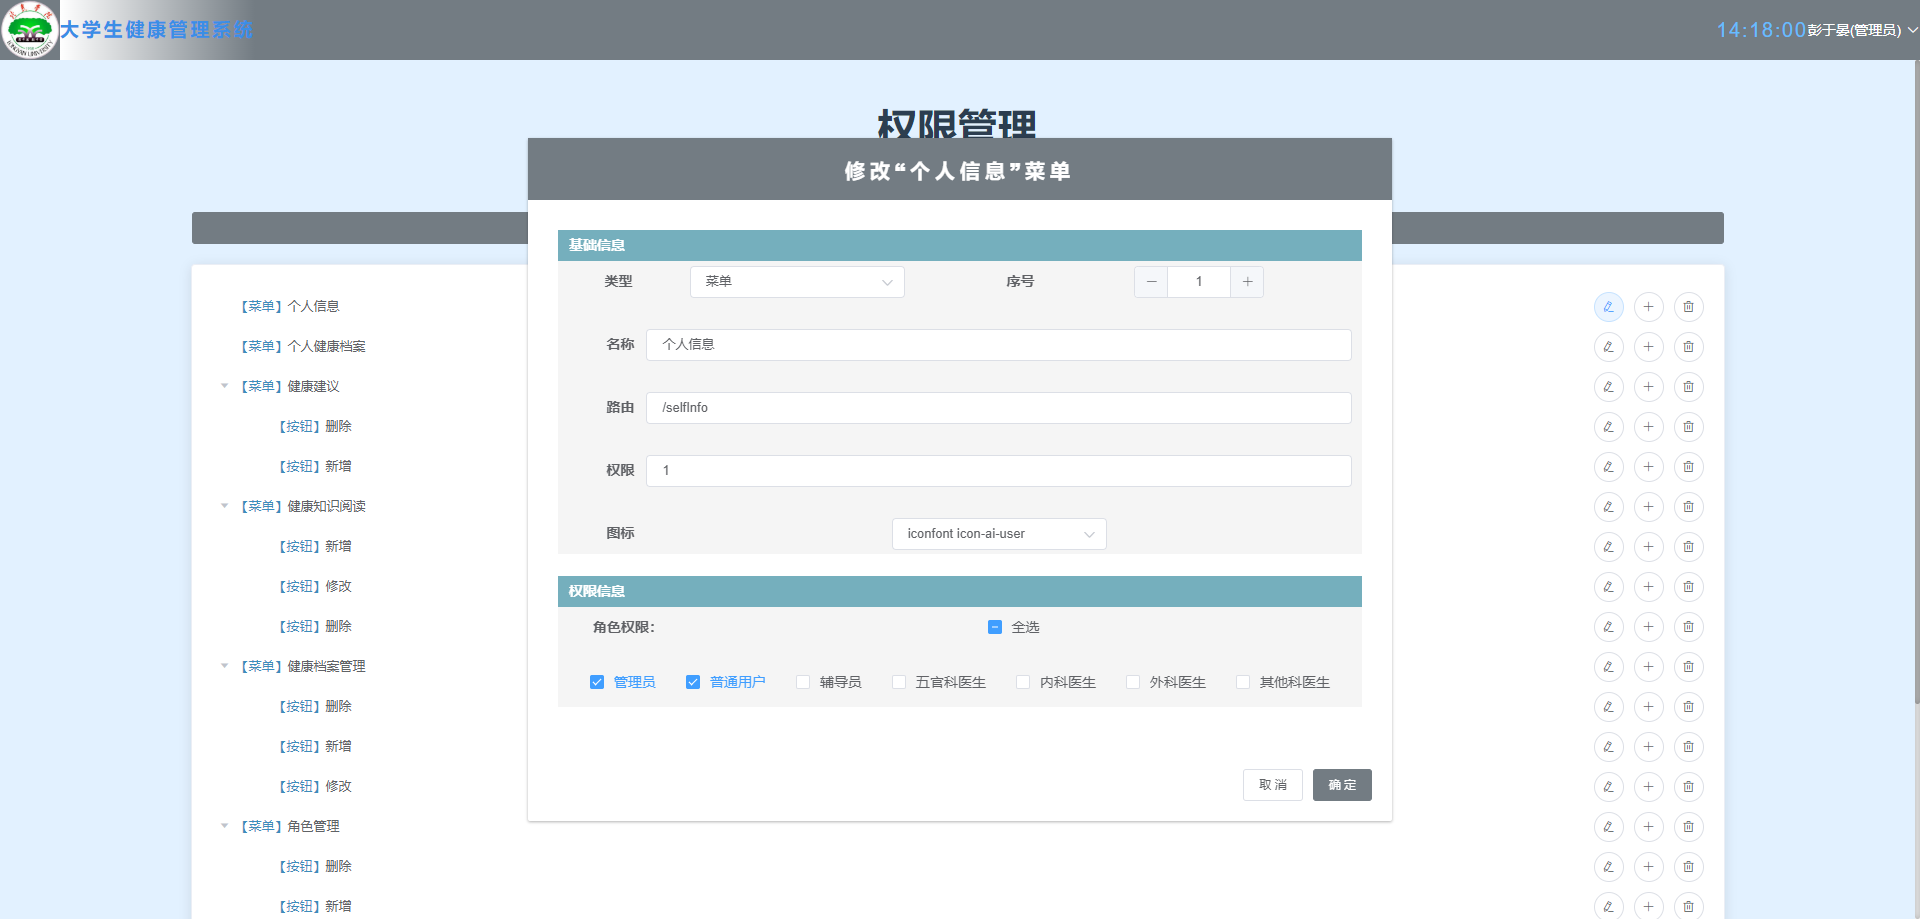The height and width of the screenshot is (919, 1920).
Task: Open the 图标 dropdown showing iconfont icon-ai-user
Action: tap(998, 533)
